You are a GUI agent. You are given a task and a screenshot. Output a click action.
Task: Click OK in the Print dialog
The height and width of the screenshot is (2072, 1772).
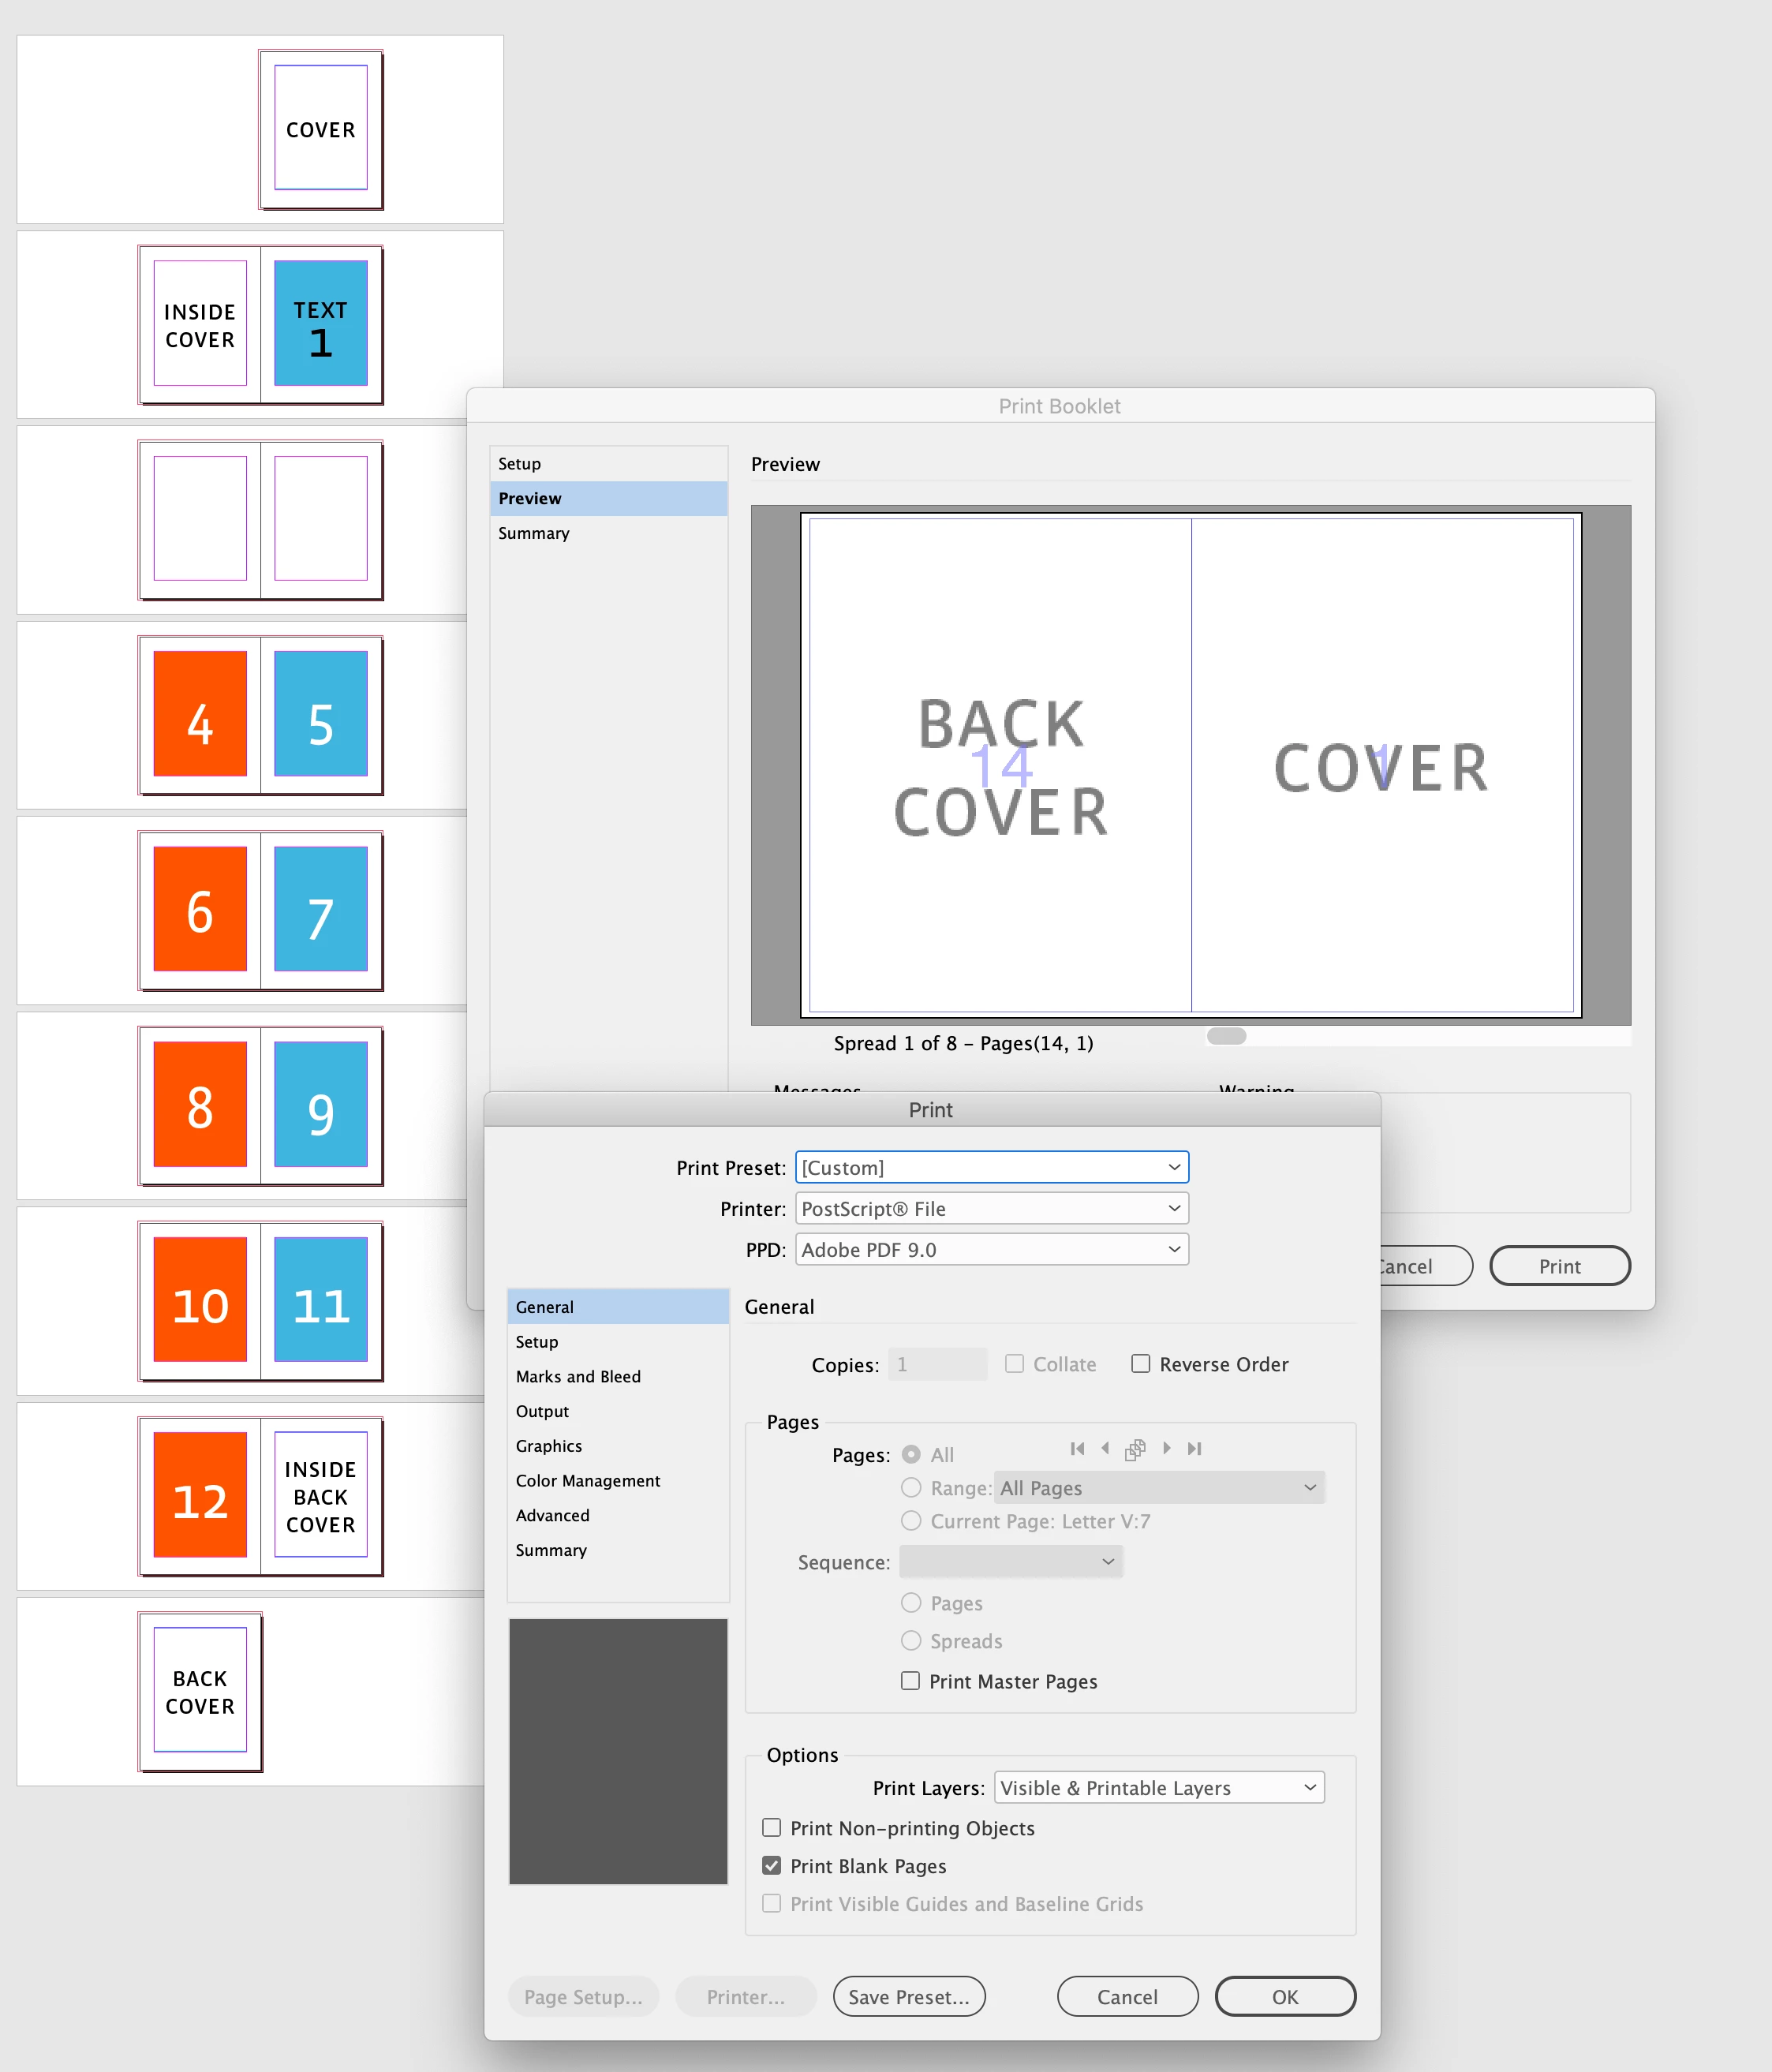1285,1997
